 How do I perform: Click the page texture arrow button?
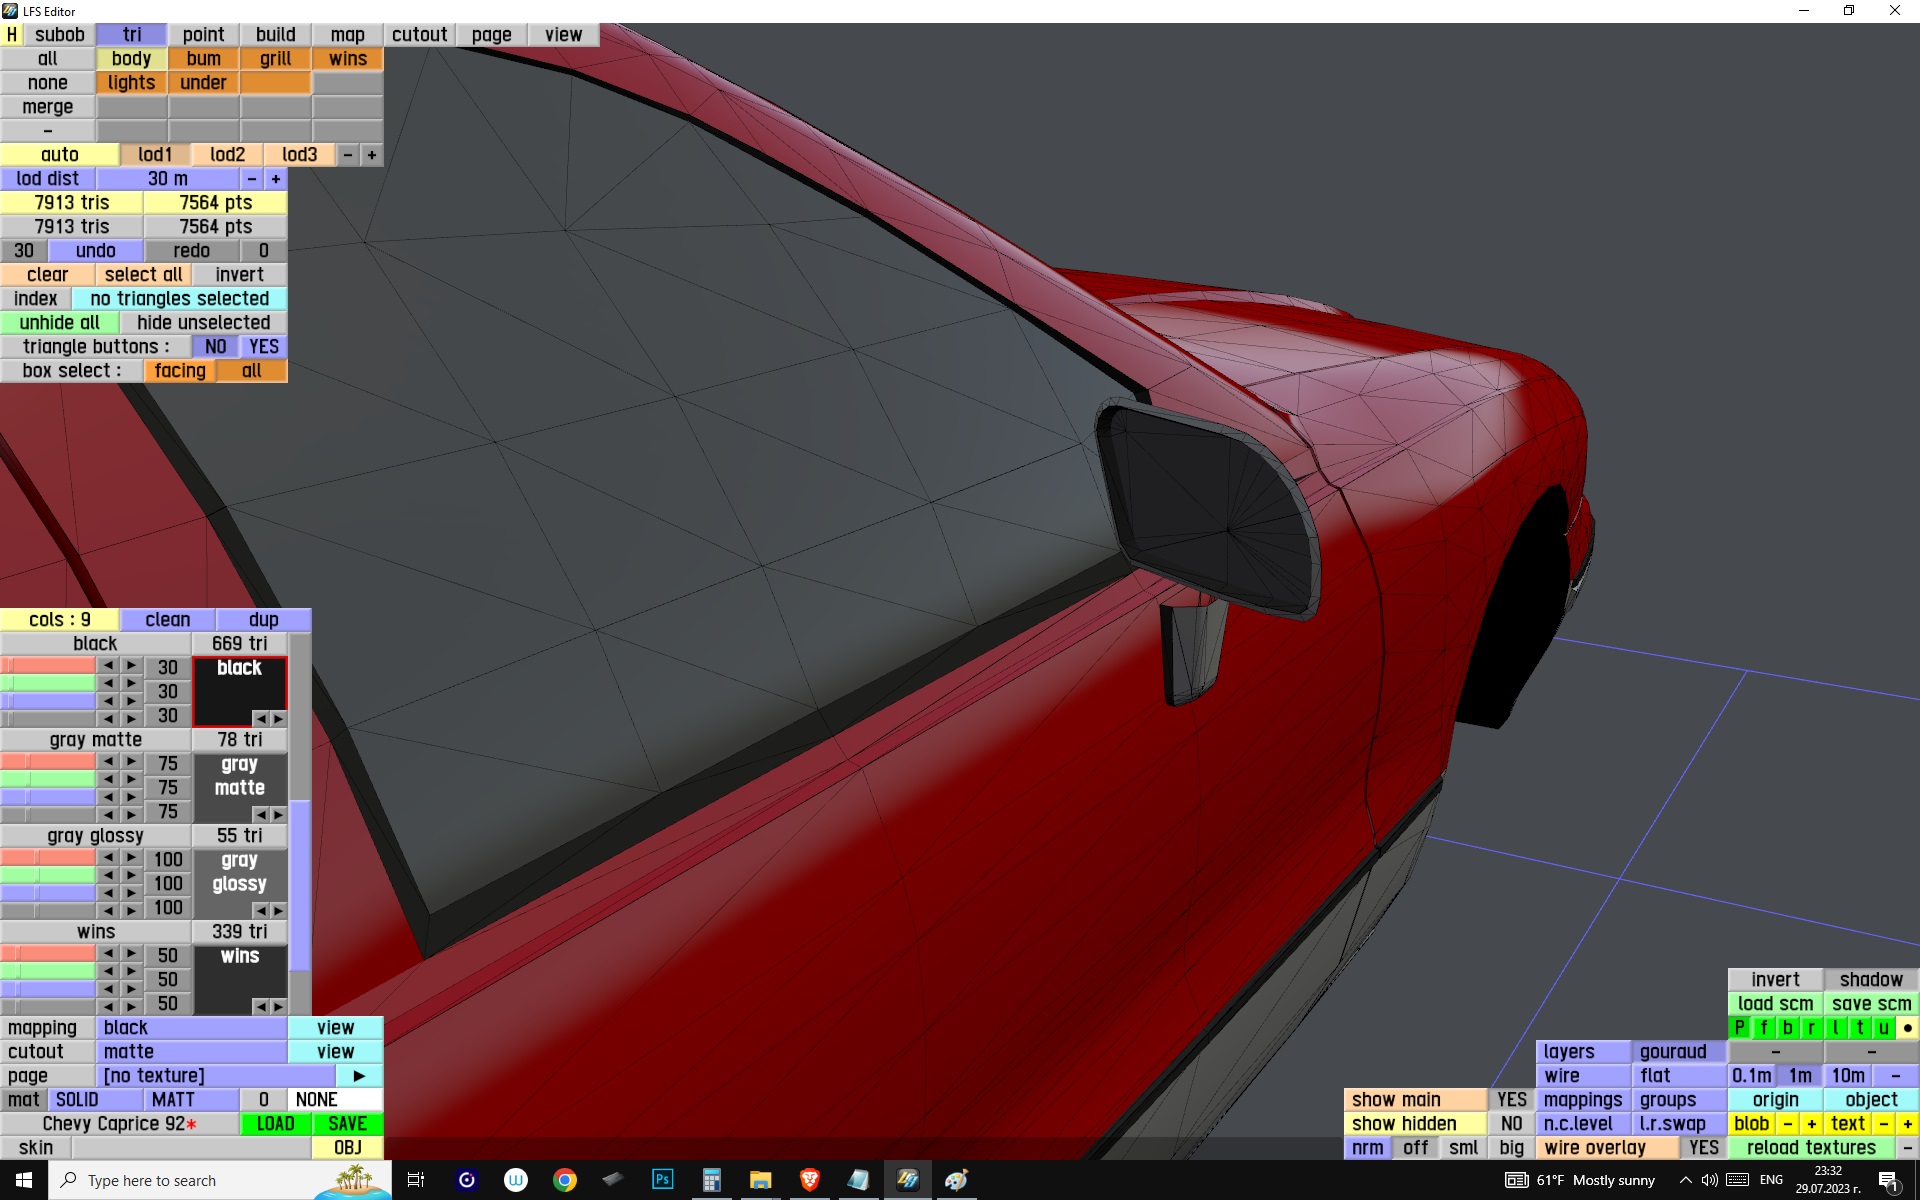point(359,1076)
